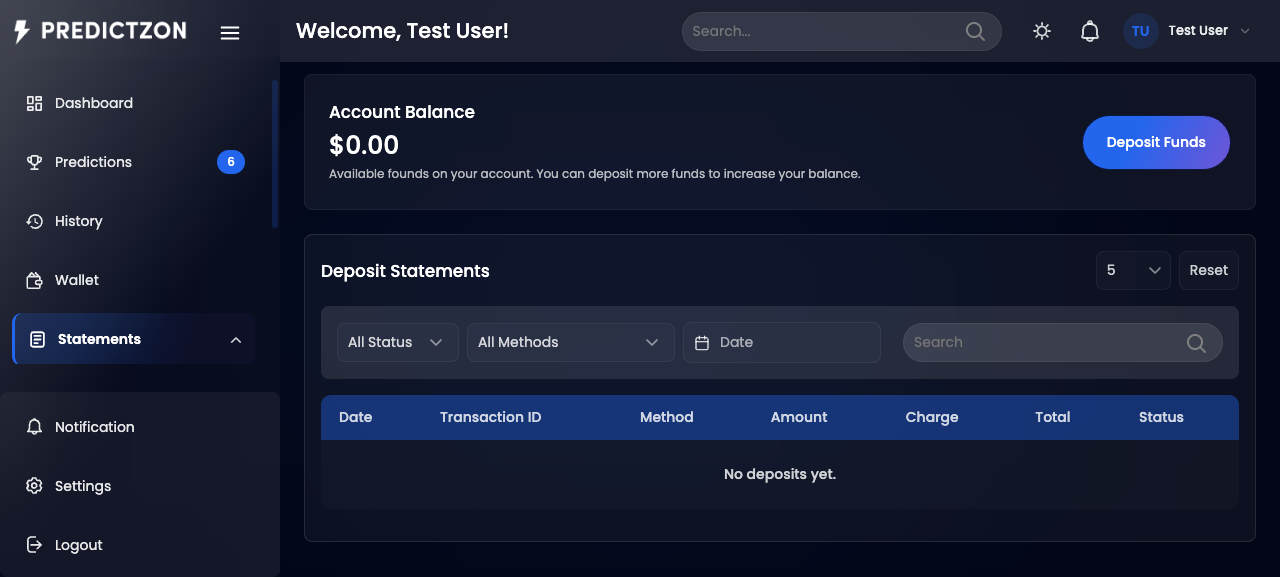Open notifications from the header bell icon
1280x577 pixels.
[1090, 31]
